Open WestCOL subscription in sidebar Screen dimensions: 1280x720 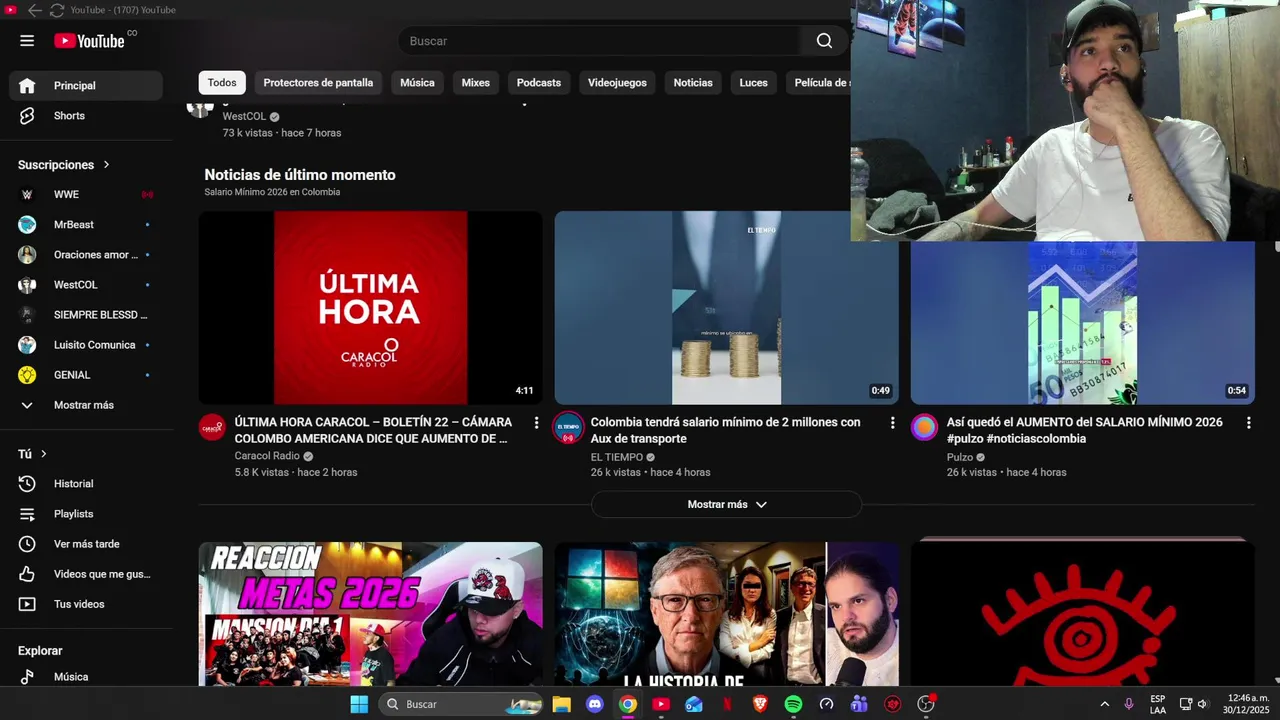click(x=86, y=284)
